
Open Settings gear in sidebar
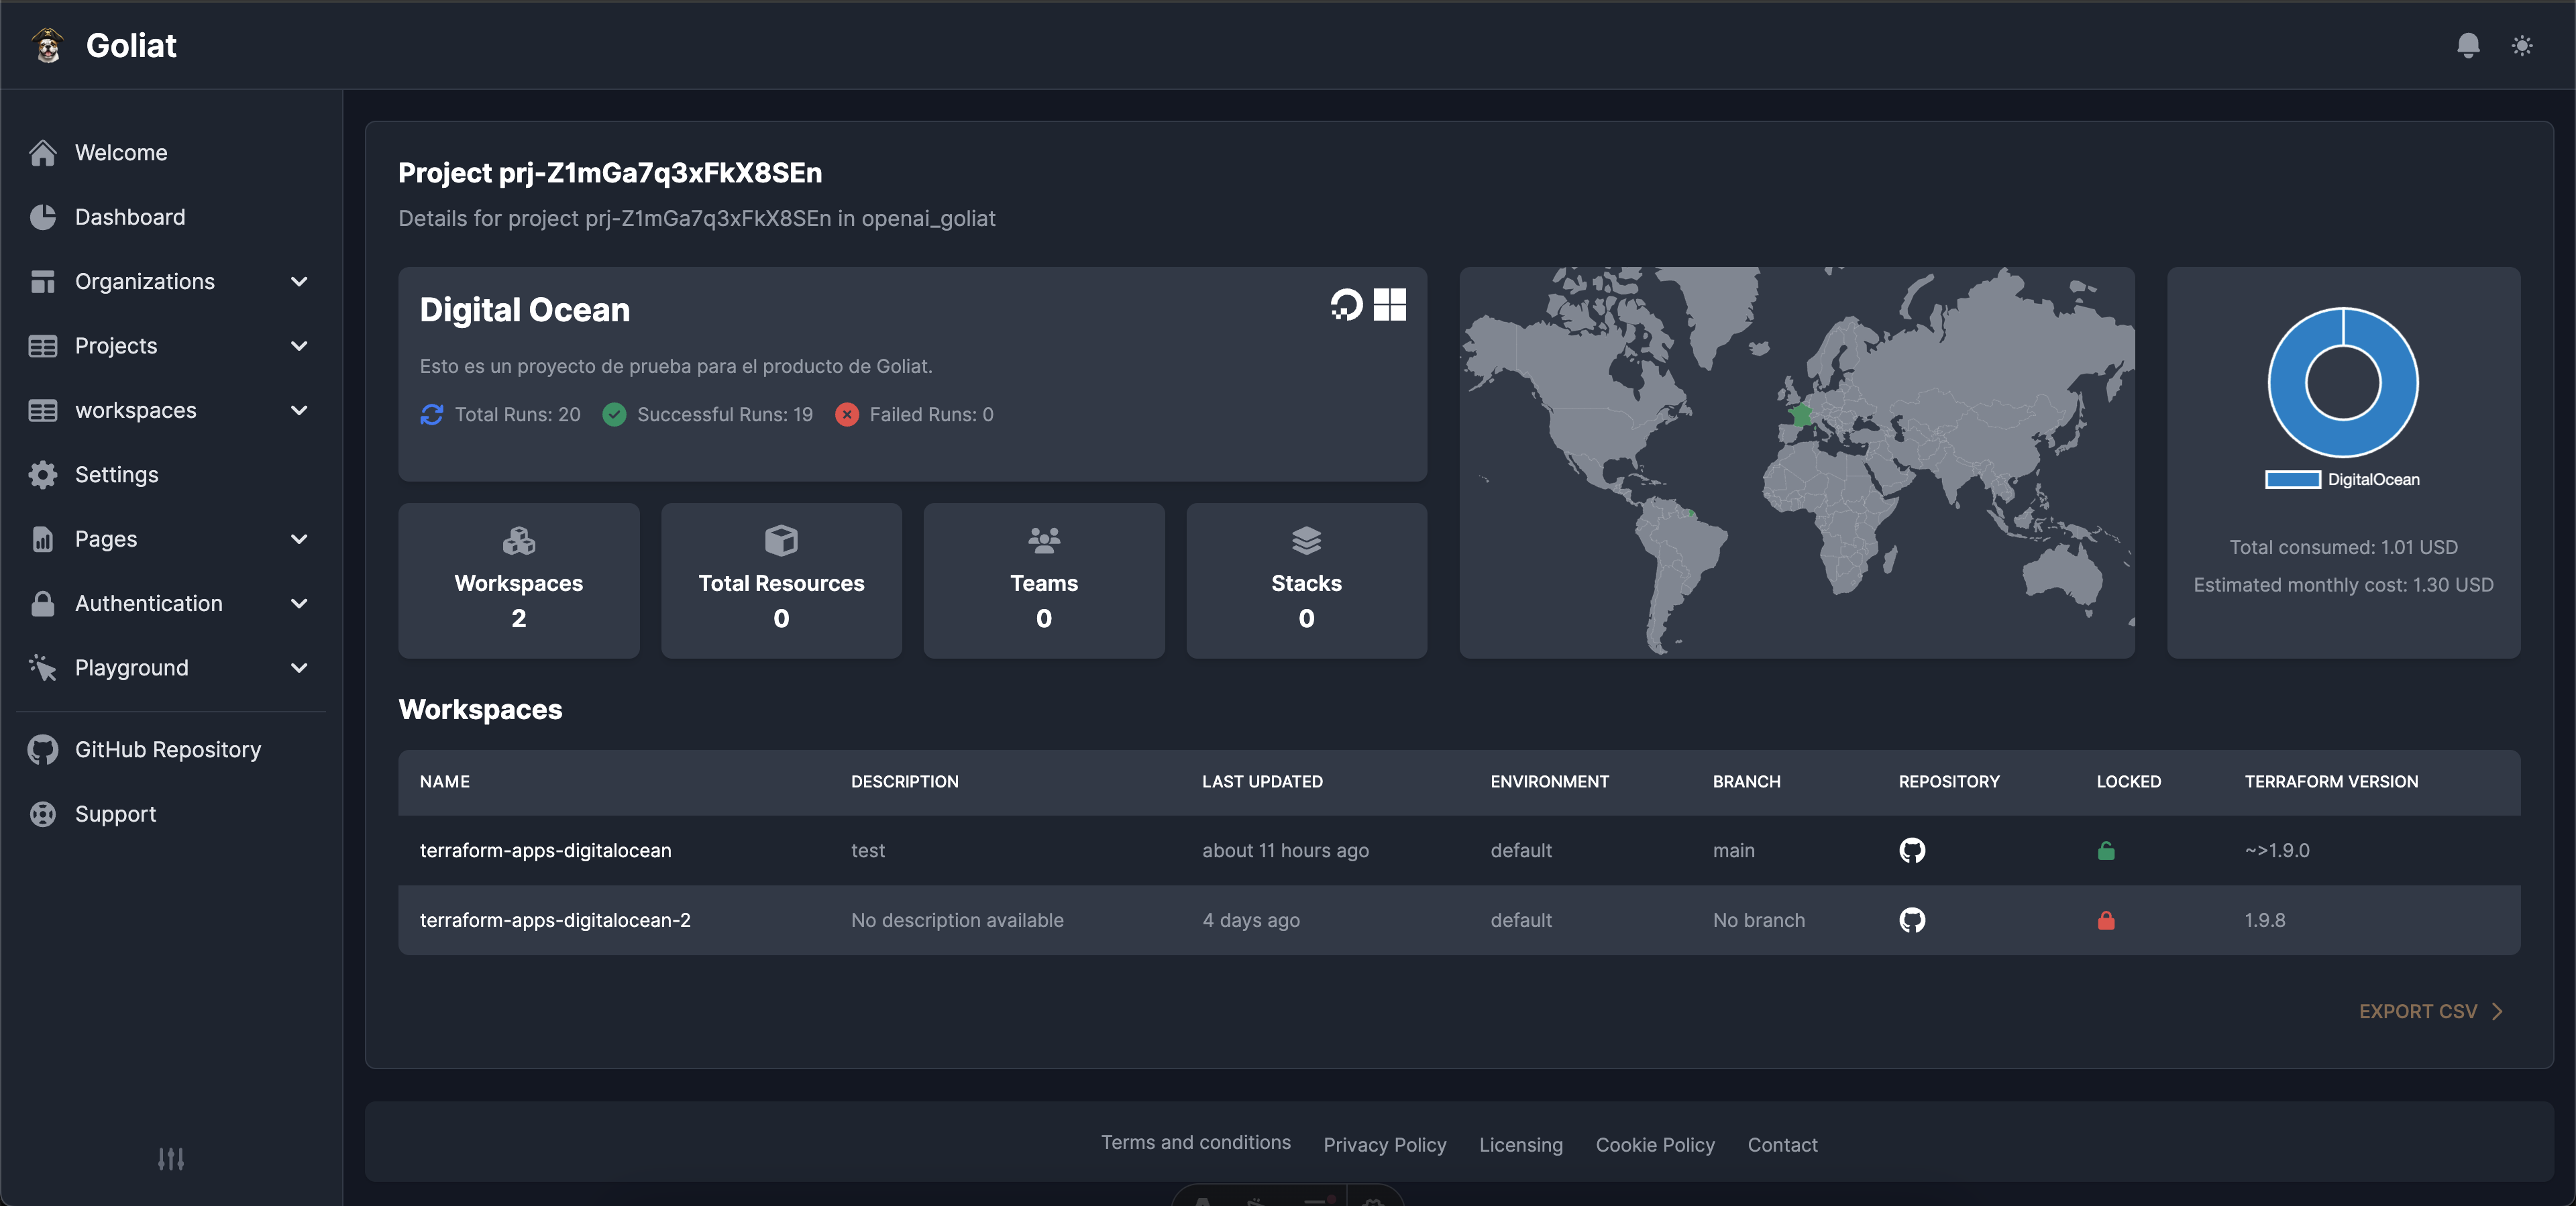(x=42, y=474)
